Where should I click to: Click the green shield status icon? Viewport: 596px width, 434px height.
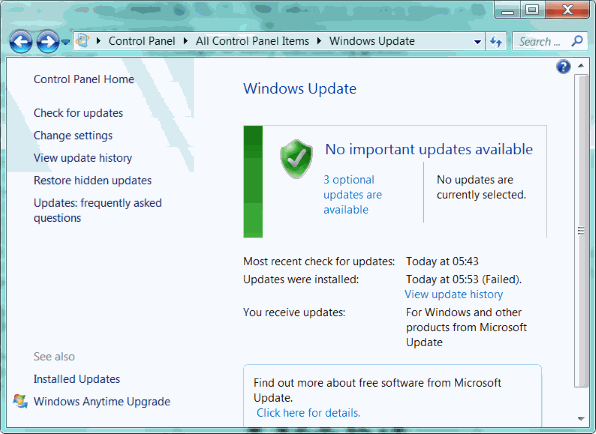[x=296, y=158]
